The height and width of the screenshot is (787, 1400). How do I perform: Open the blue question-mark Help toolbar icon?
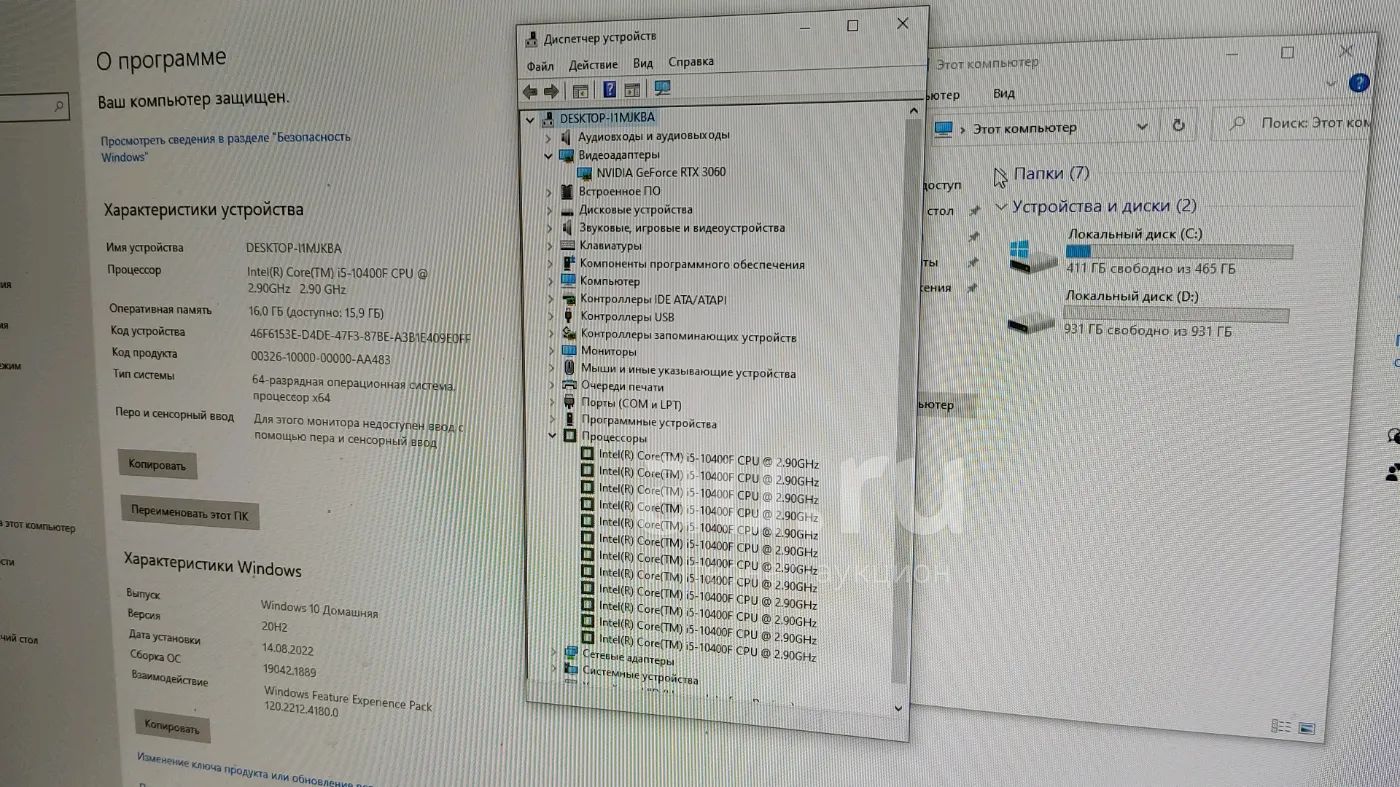click(609, 90)
